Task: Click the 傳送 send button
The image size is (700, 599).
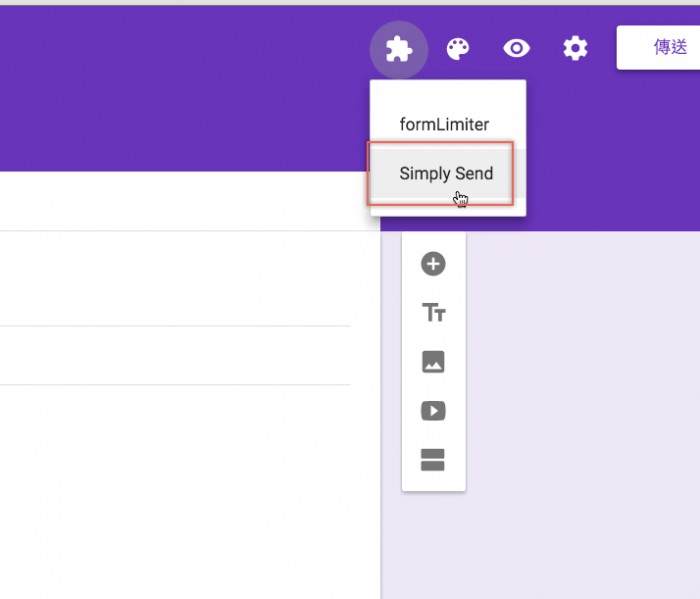Action: tap(658, 47)
